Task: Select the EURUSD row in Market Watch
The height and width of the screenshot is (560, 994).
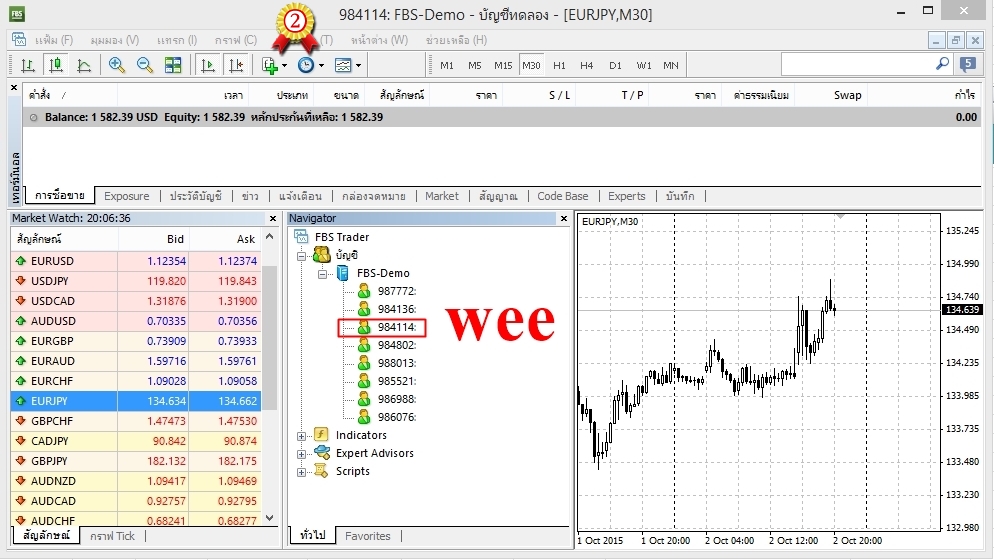Action: [136, 261]
